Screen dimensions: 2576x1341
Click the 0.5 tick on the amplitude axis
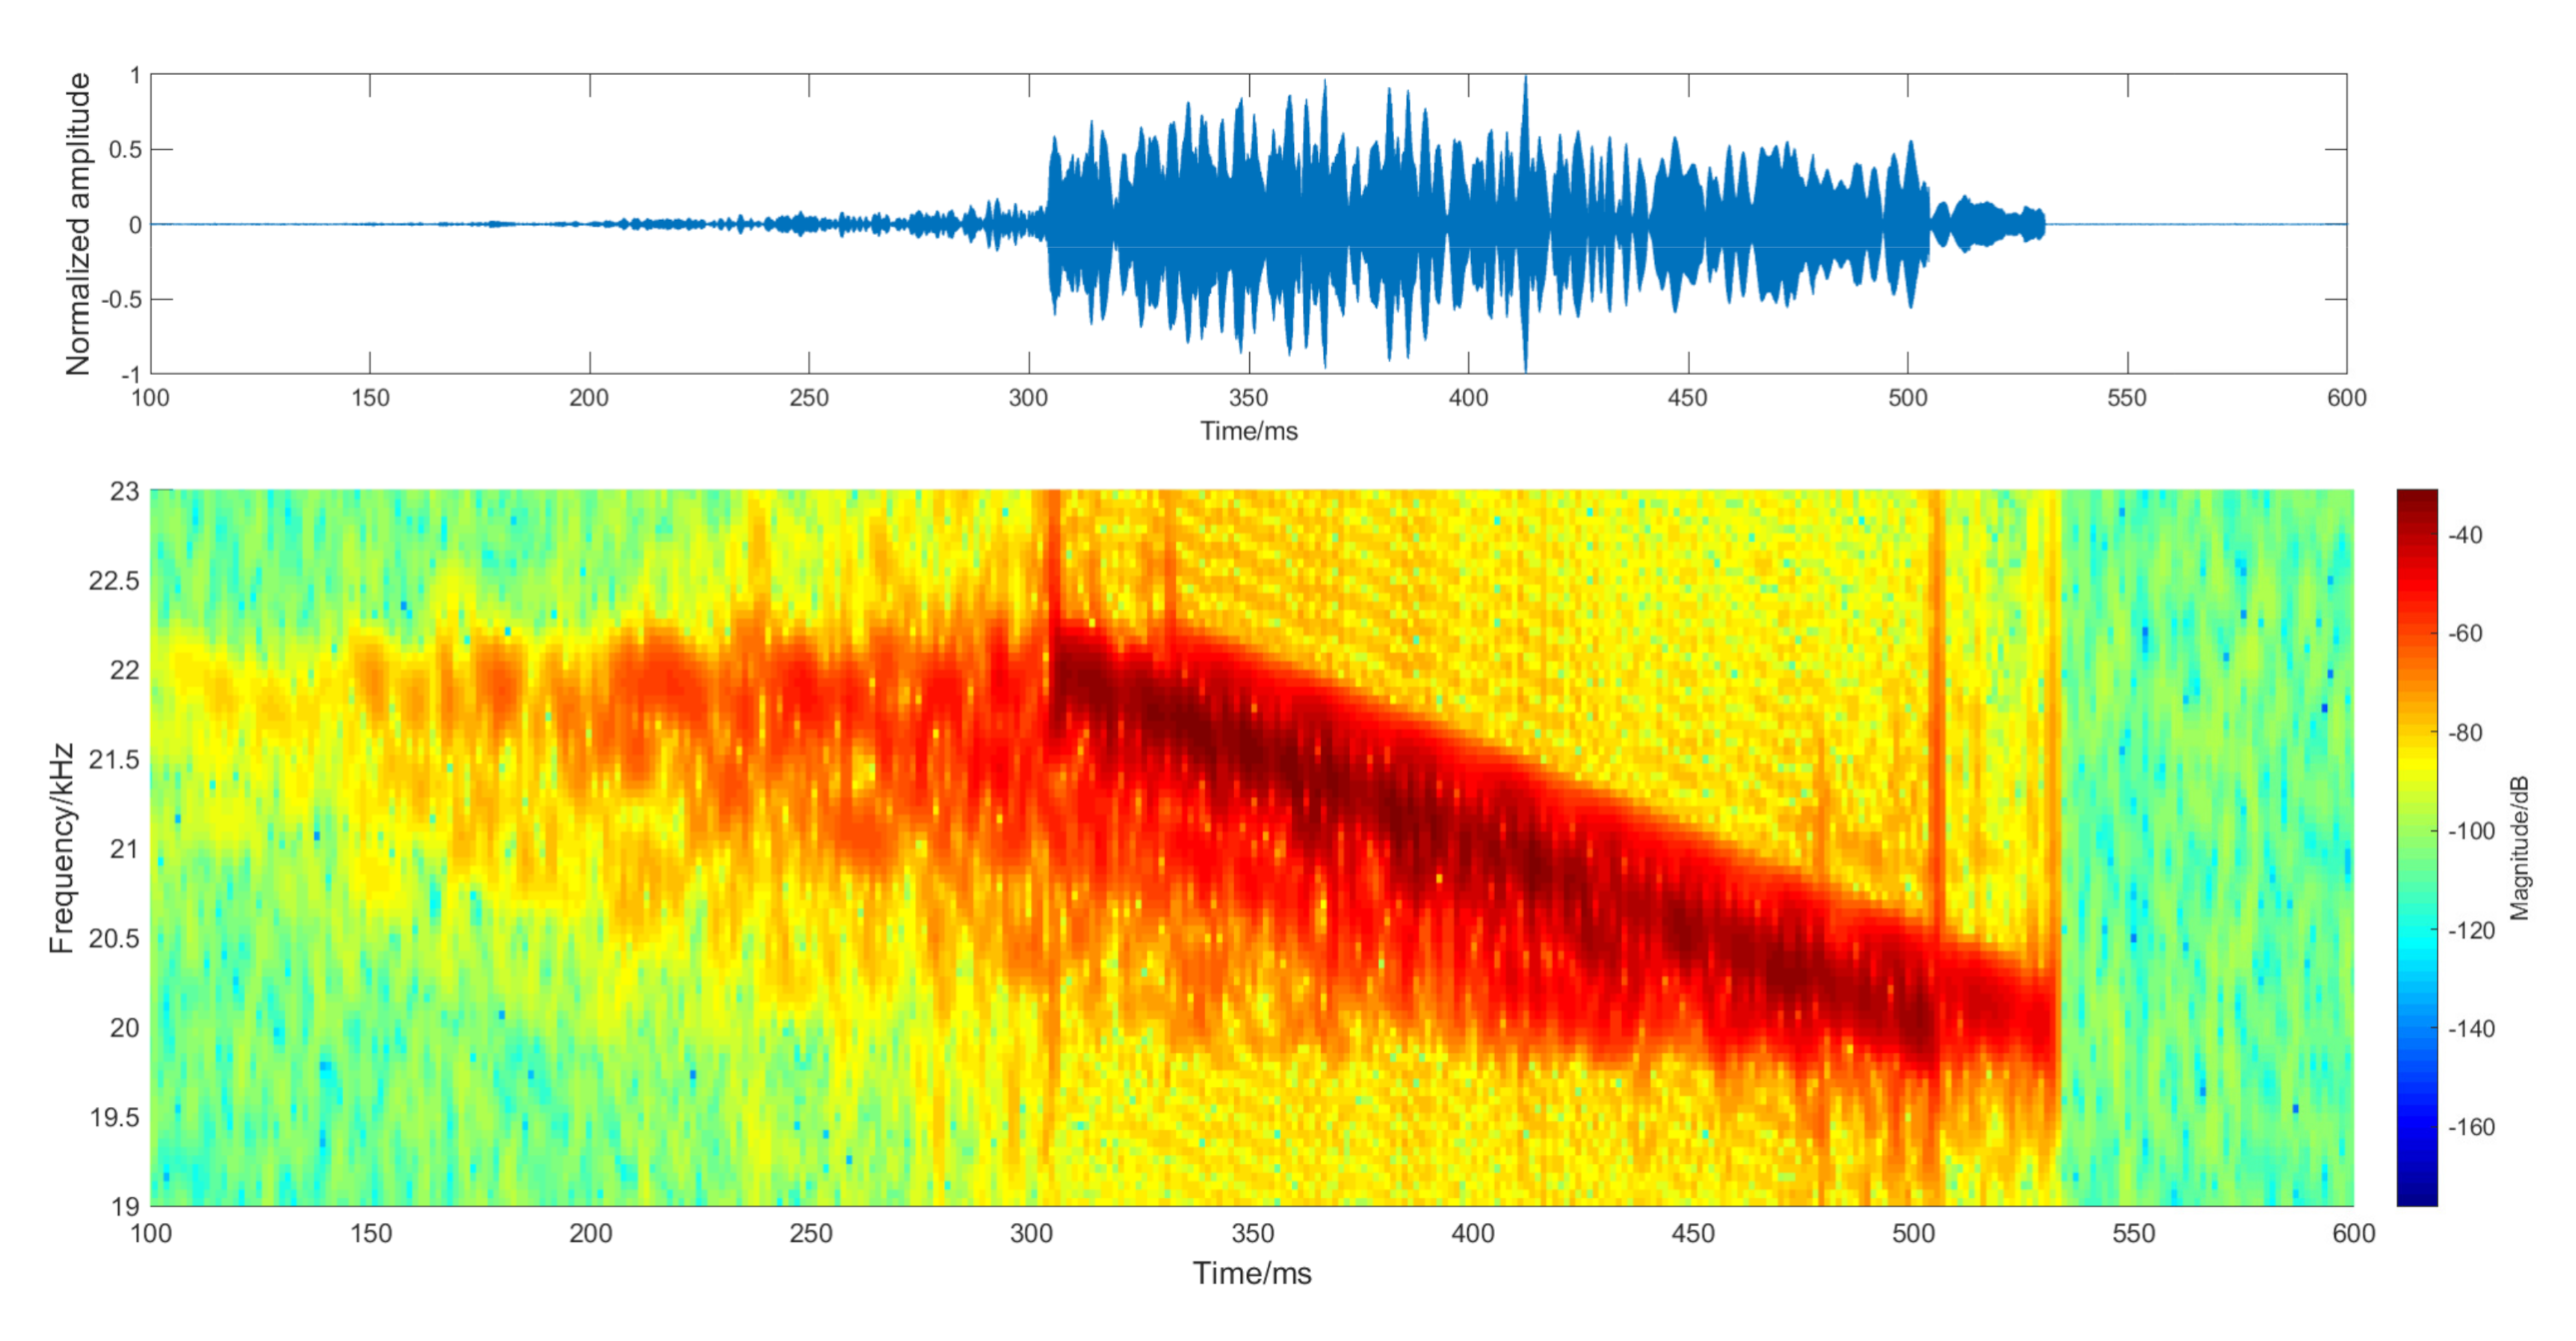click(x=124, y=150)
